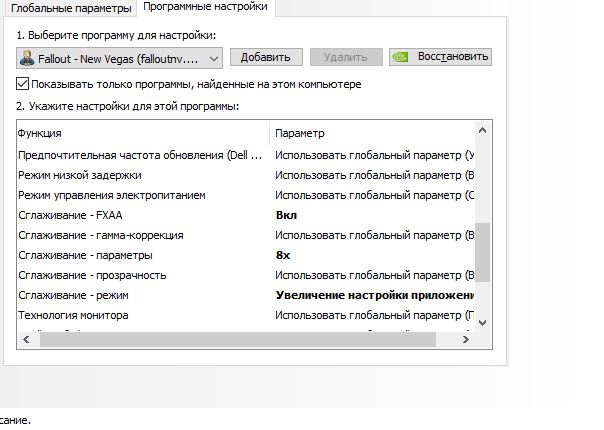
Task: Select Технология монитора row
Action: [x=246, y=316]
